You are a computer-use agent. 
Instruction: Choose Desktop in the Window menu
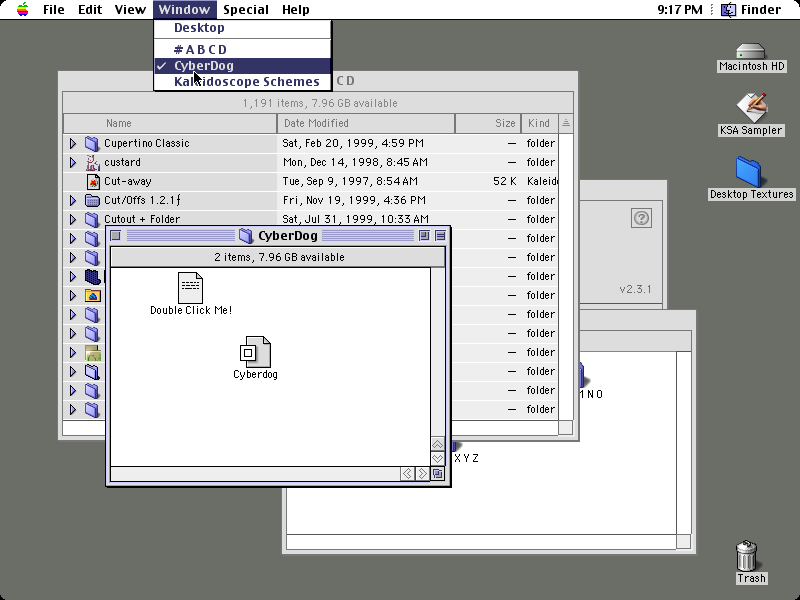click(x=242, y=28)
